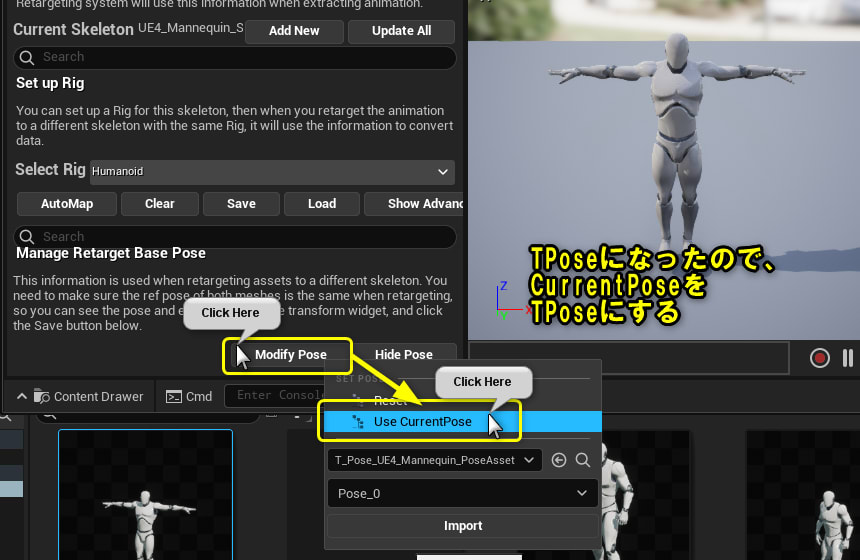Click the use-selected-asset arrow icon
Screen dimensions: 860x560
point(559,460)
